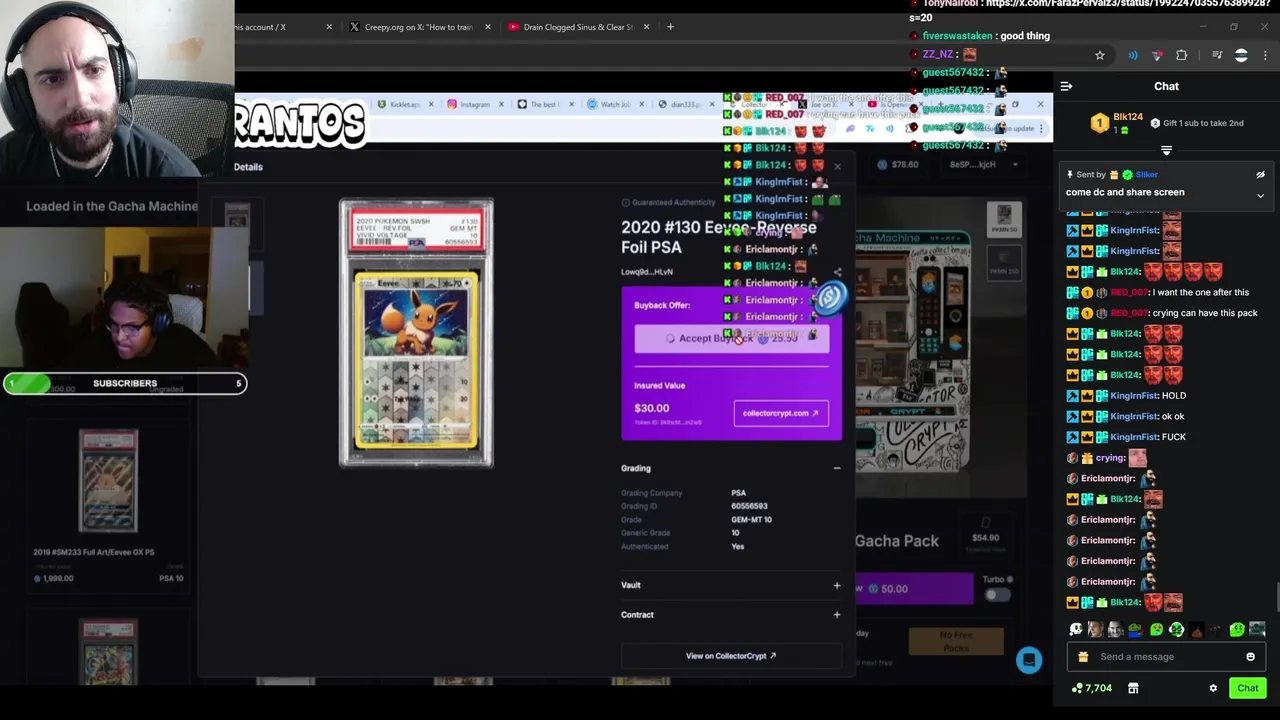This screenshot has width=1280, height=720.
Task: Open the 2019 Full Art Eevee GX card thumbnail
Action: [108, 482]
